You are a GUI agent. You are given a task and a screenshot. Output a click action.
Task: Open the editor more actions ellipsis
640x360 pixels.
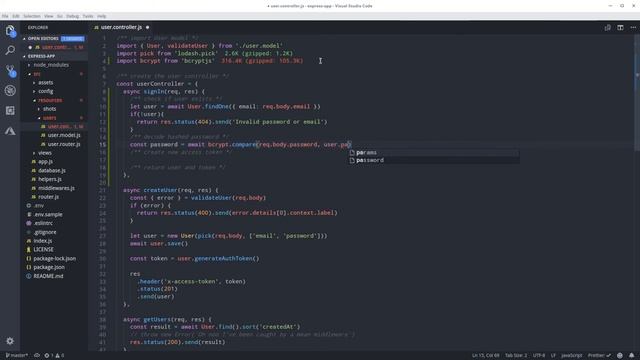[633, 27]
